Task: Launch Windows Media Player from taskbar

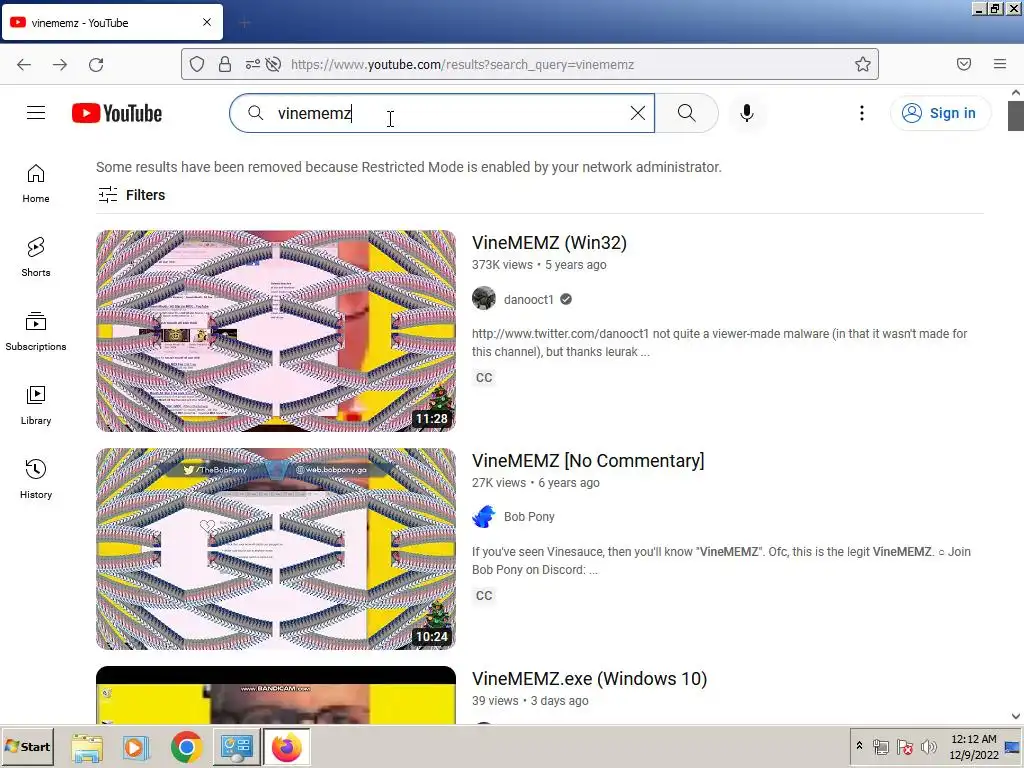Action: 136,747
